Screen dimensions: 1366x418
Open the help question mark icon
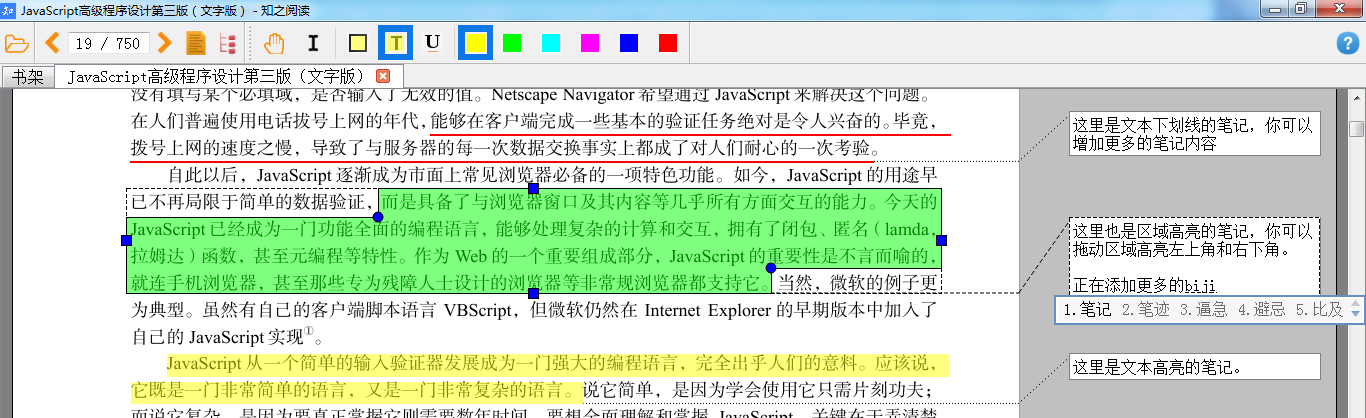[x=1347, y=43]
